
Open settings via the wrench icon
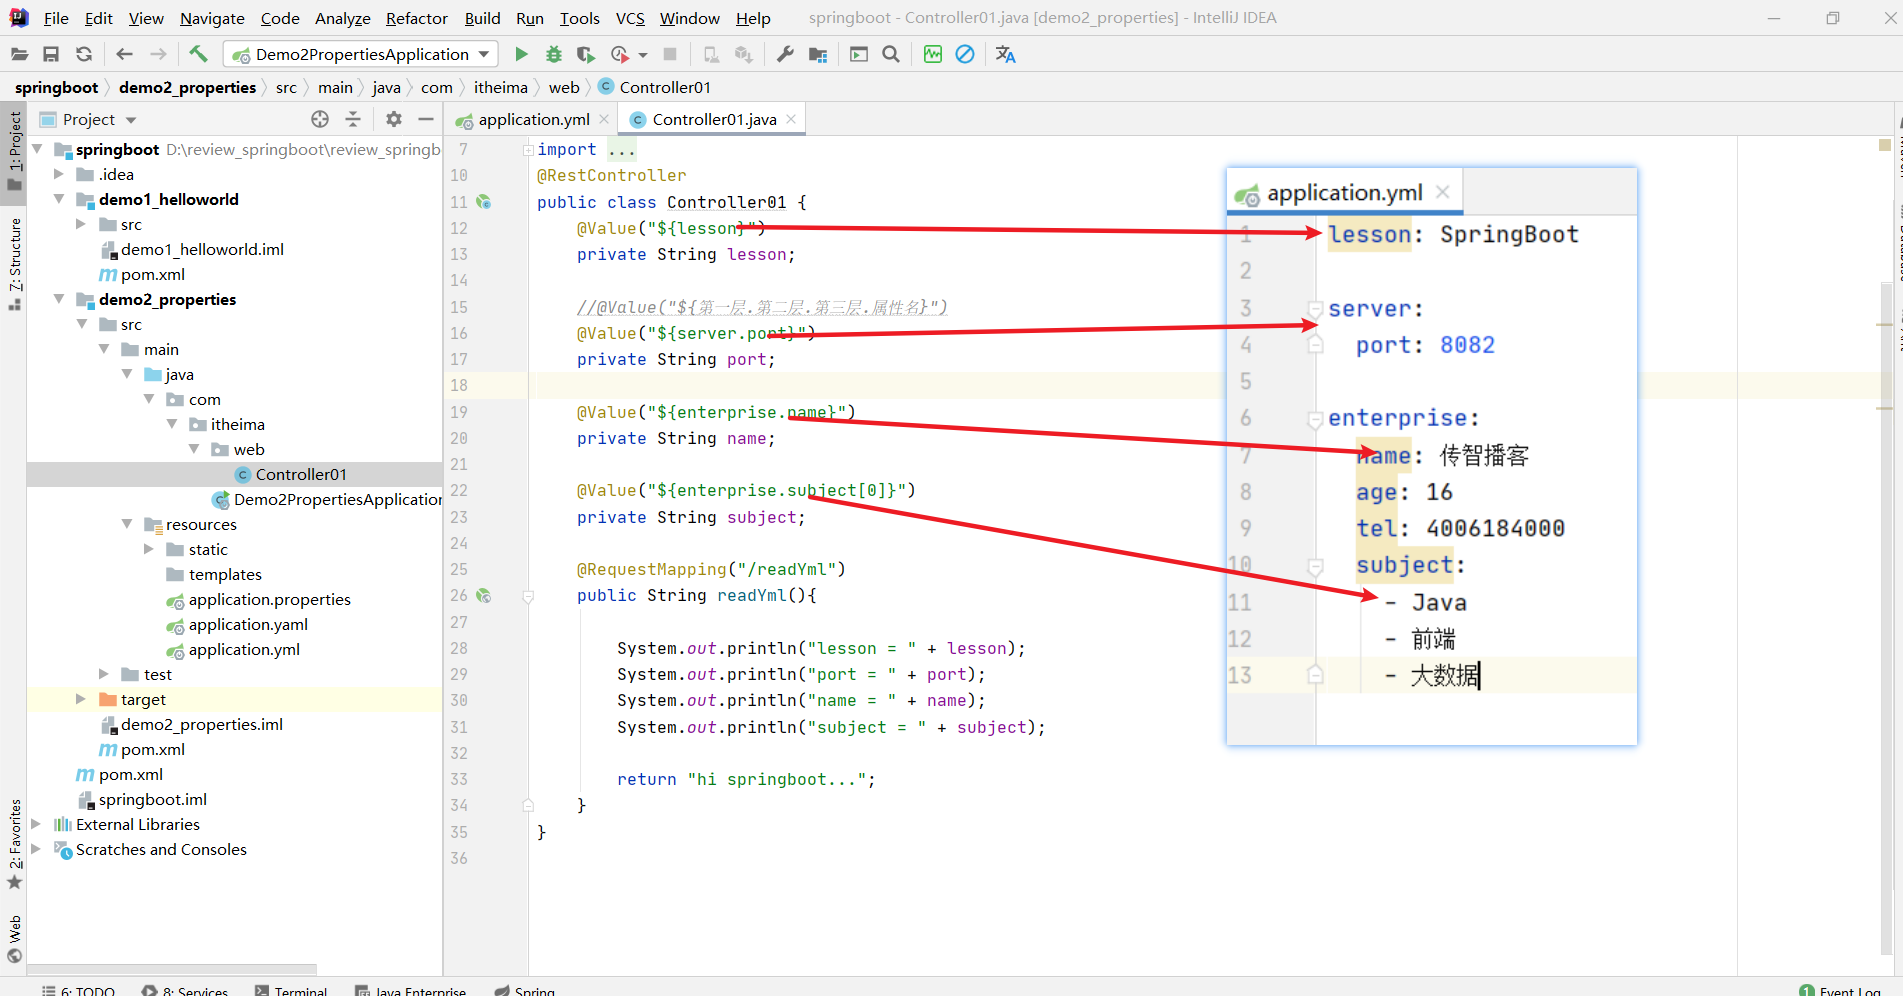pyautogui.click(x=785, y=54)
